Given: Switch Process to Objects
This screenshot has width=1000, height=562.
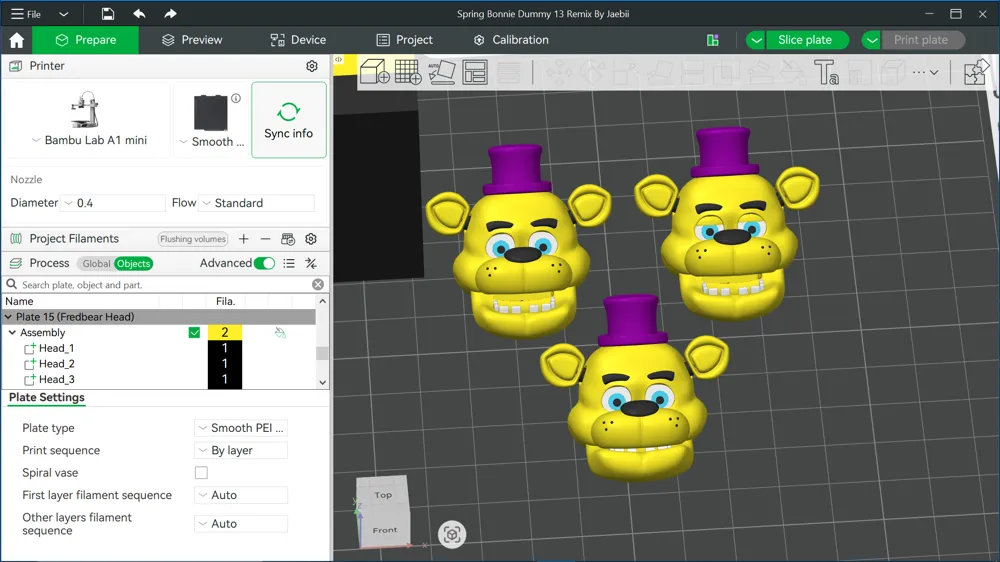Looking at the screenshot, I should [133, 263].
